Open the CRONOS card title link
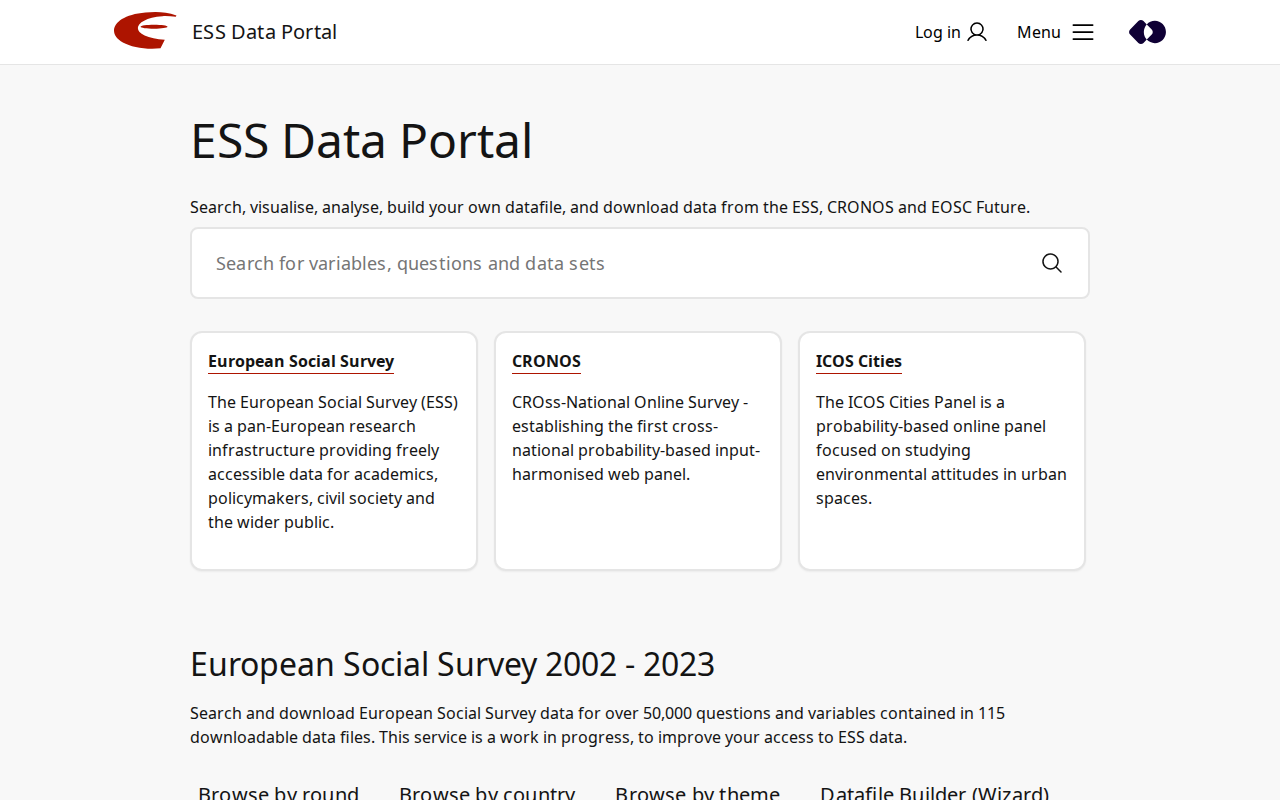Viewport: 1280px width, 800px height. [x=546, y=361]
